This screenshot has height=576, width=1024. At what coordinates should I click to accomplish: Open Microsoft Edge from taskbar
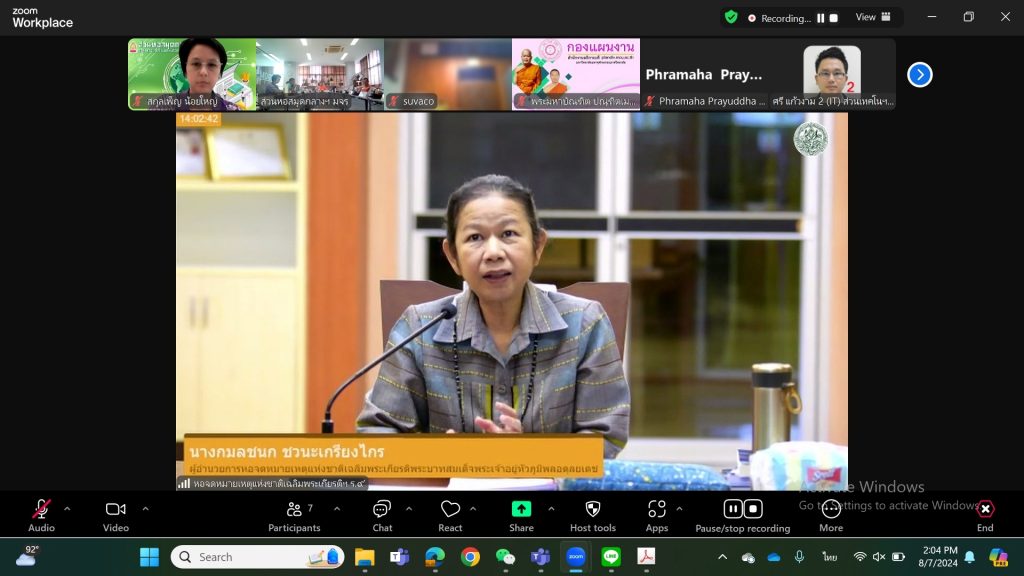pyautogui.click(x=435, y=557)
